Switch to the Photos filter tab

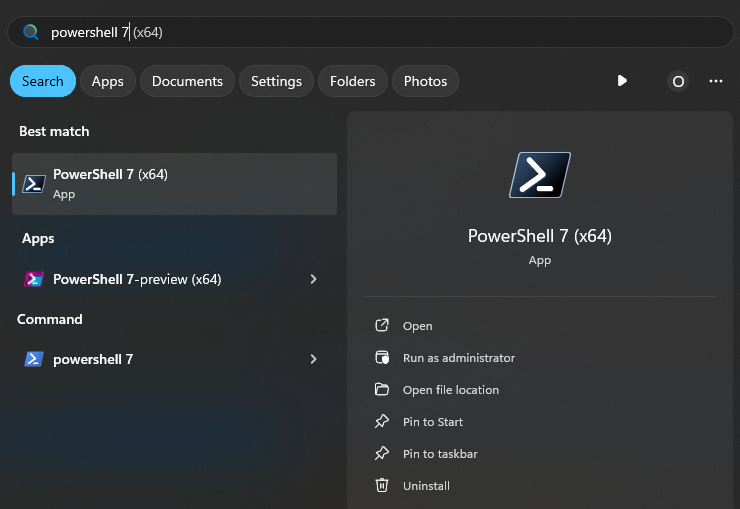click(x=425, y=81)
